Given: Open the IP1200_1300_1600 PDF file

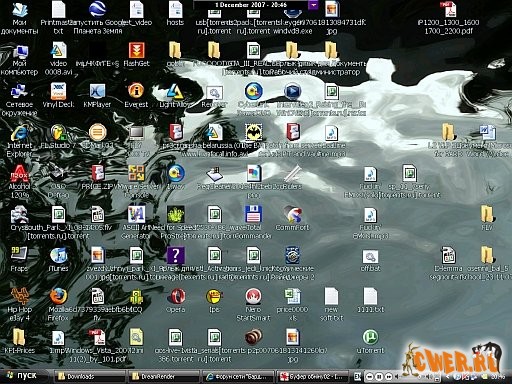Looking at the screenshot, I should point(449,18).
